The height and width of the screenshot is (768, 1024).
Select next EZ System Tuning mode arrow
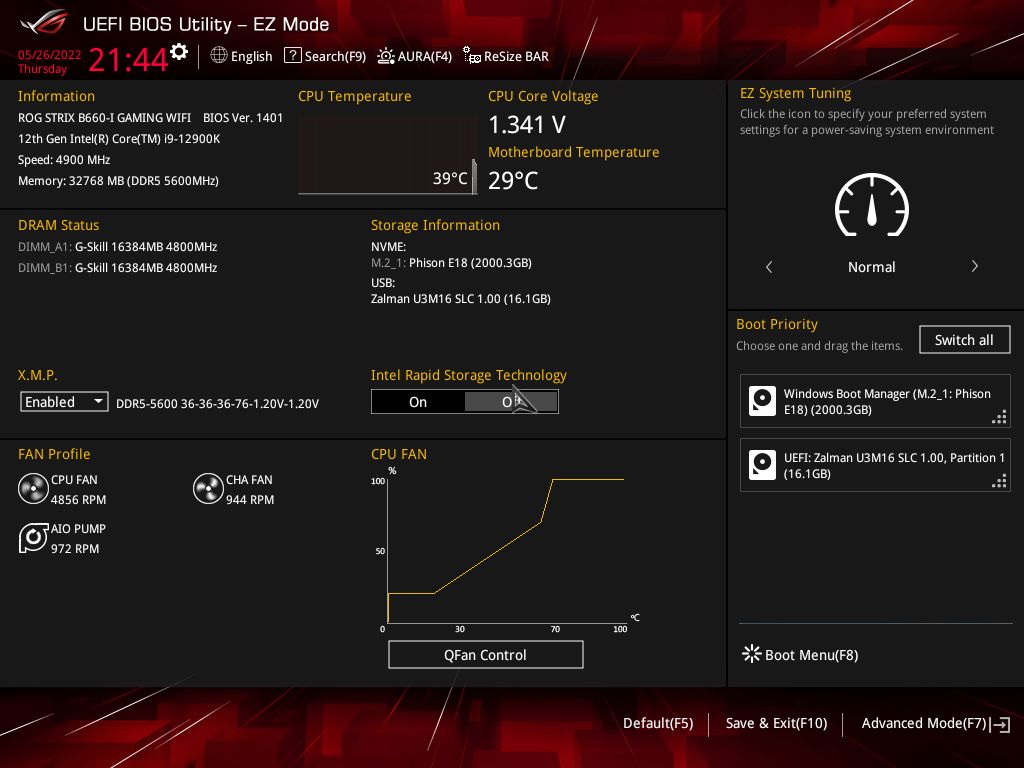974,266
